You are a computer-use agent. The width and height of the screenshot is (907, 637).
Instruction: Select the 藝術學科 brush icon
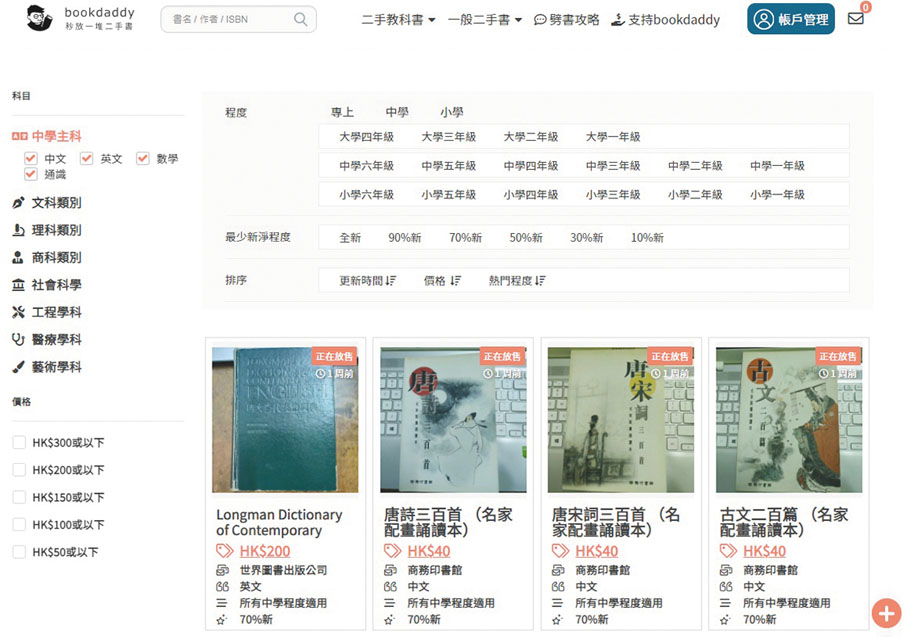click(x=18, y=367)
